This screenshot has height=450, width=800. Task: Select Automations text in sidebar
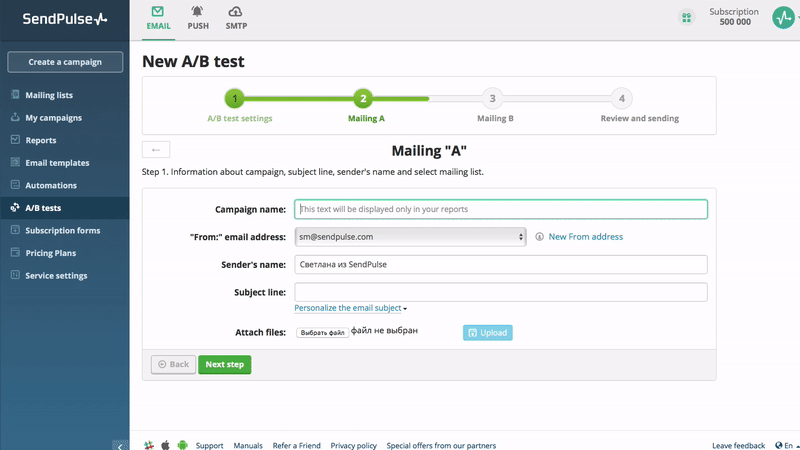51,185
